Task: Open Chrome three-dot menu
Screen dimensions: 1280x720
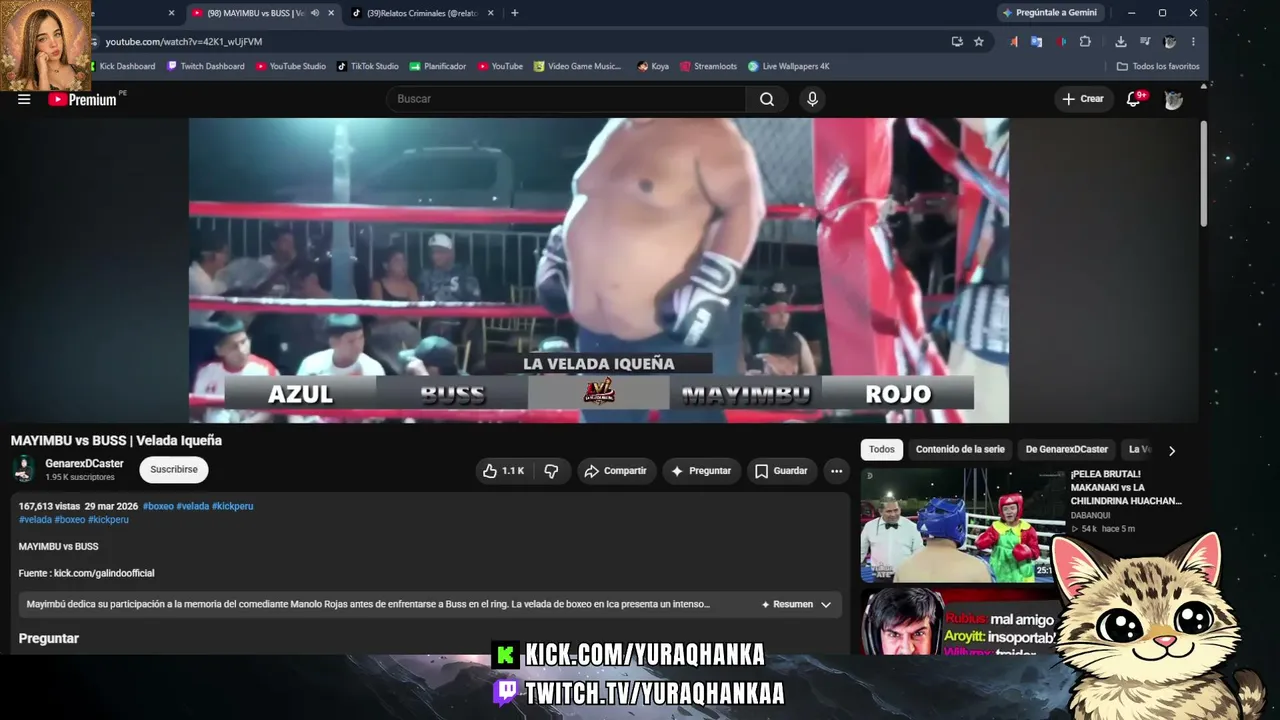Action: (1193, 41)
